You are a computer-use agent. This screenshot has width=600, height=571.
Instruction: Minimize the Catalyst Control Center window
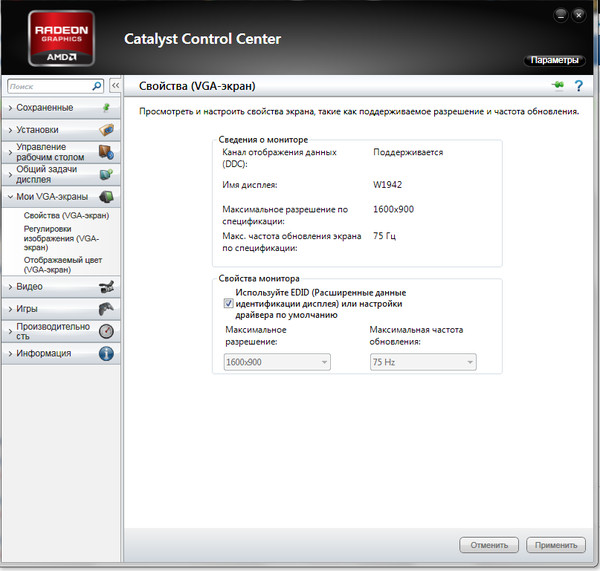[561, 15]
